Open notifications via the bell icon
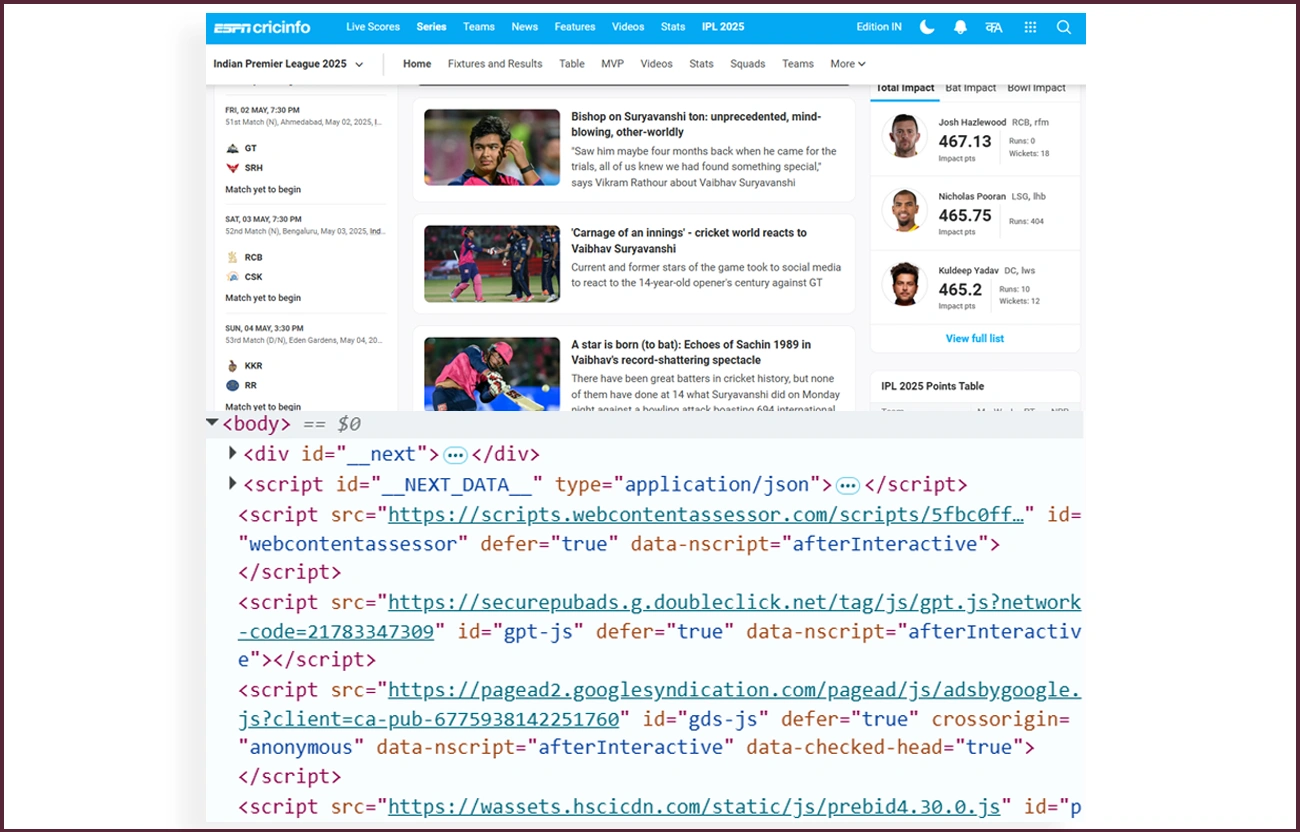 point(960,27)
